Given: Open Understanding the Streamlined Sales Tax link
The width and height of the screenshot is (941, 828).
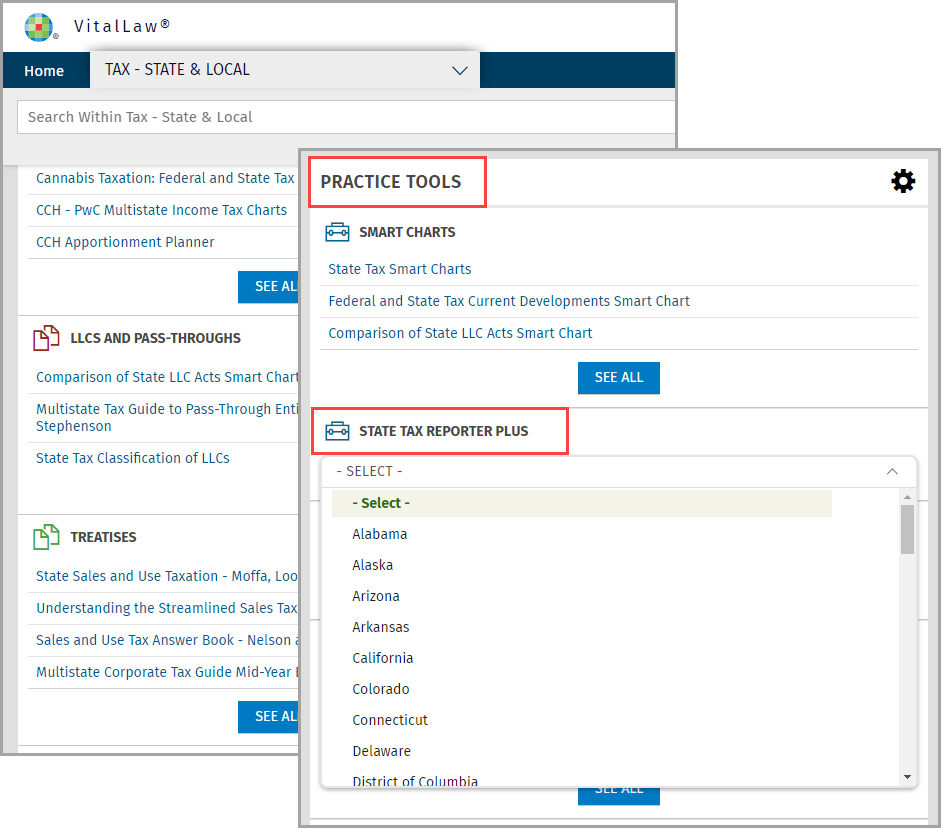Looking at the screenshot, I should [167, 608].
